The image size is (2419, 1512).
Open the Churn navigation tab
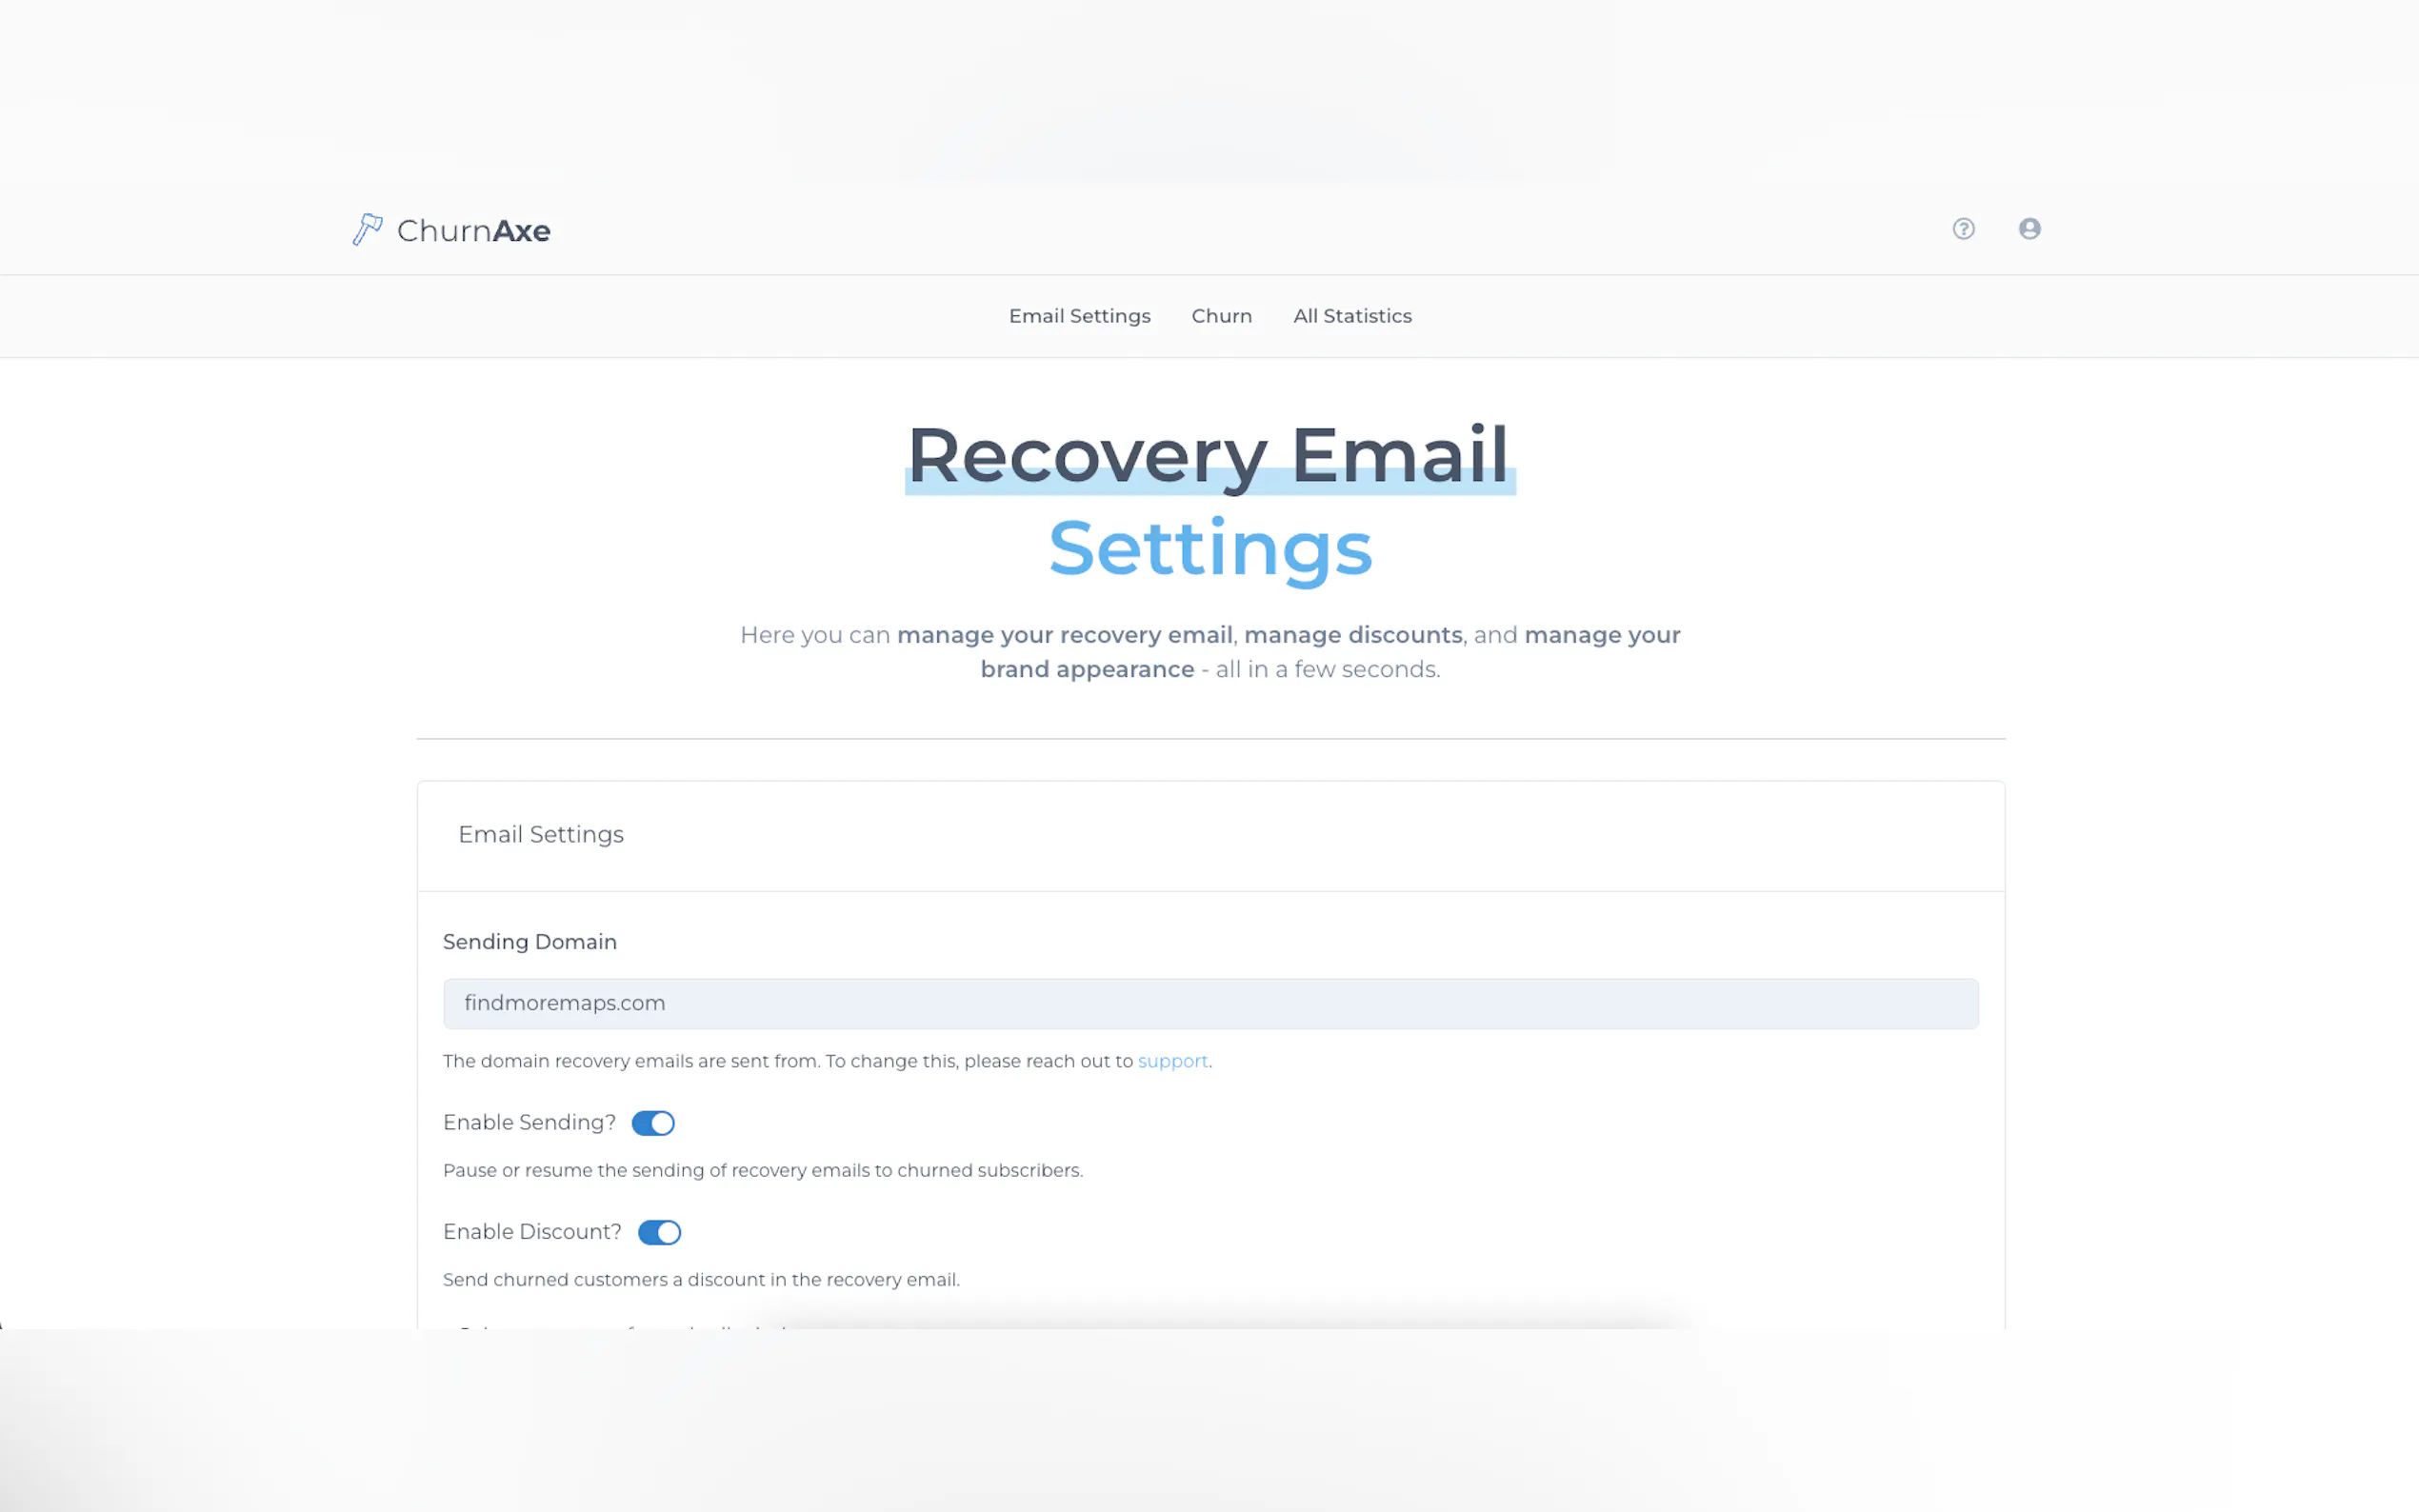point(1221,316)
